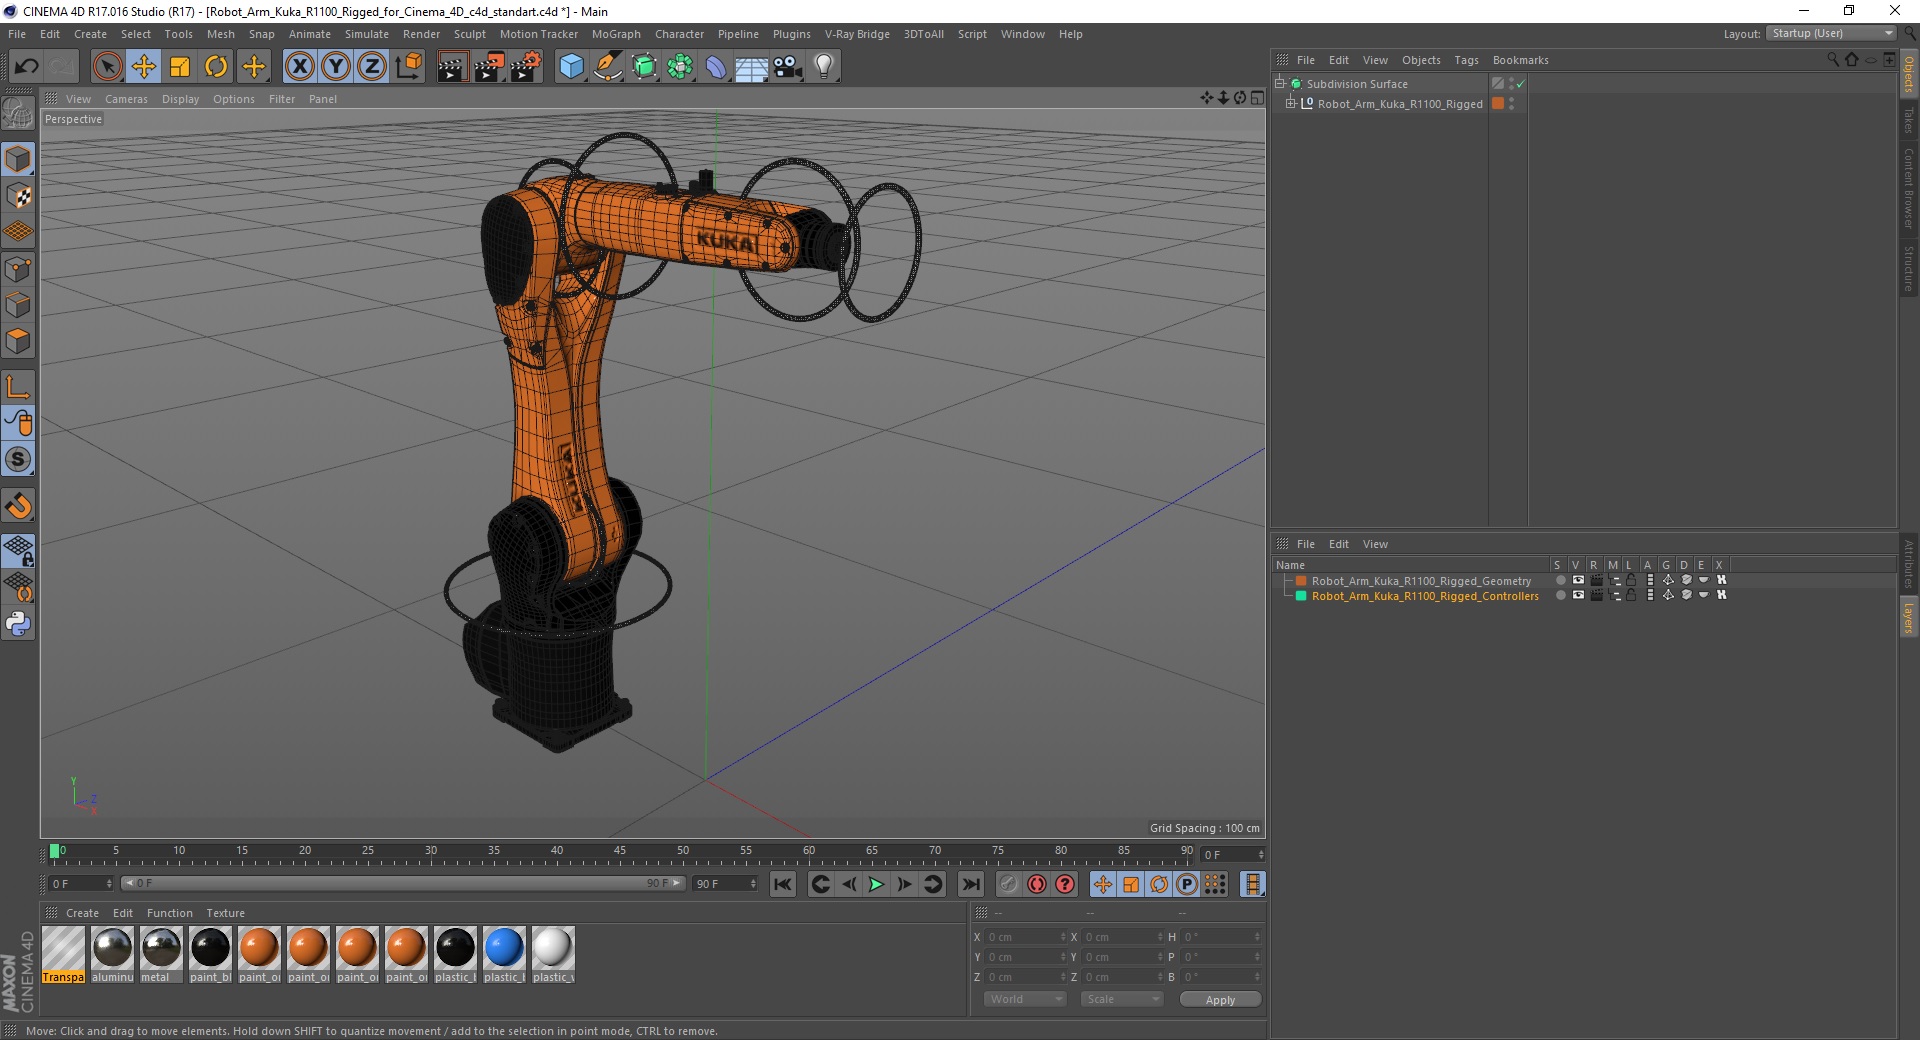Collapse the Subdivision Surface tree node

coord(1279,84)
